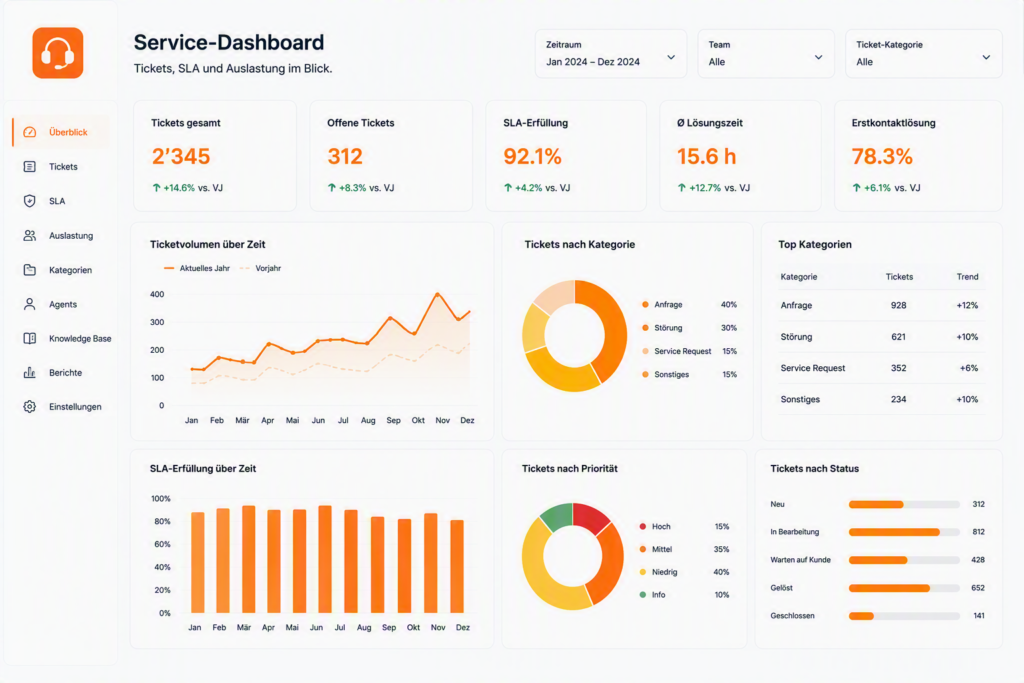The width and height of the screenshot is (1024, 683).
Task: Toggle Hoch priority legend entry
Action: pos(684,526)
